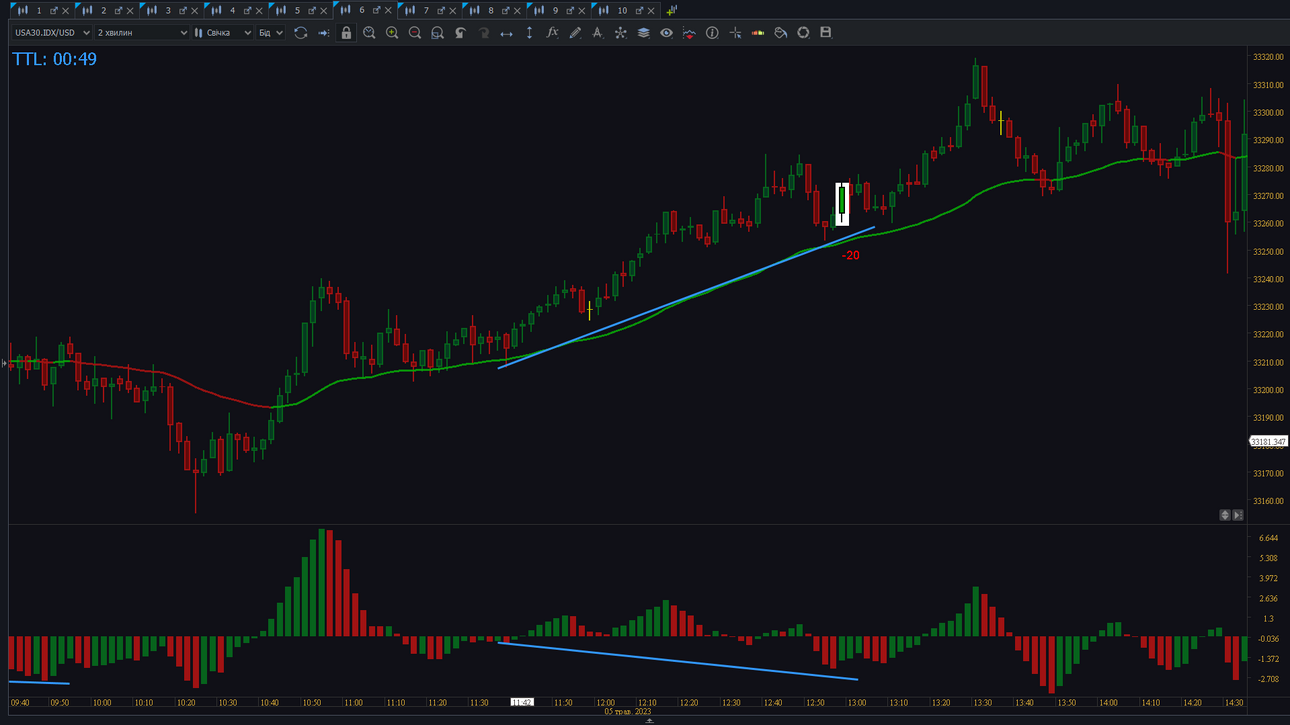Click the 33181.347 current price label
1290x725 pixels.
tap(1269, 441)
